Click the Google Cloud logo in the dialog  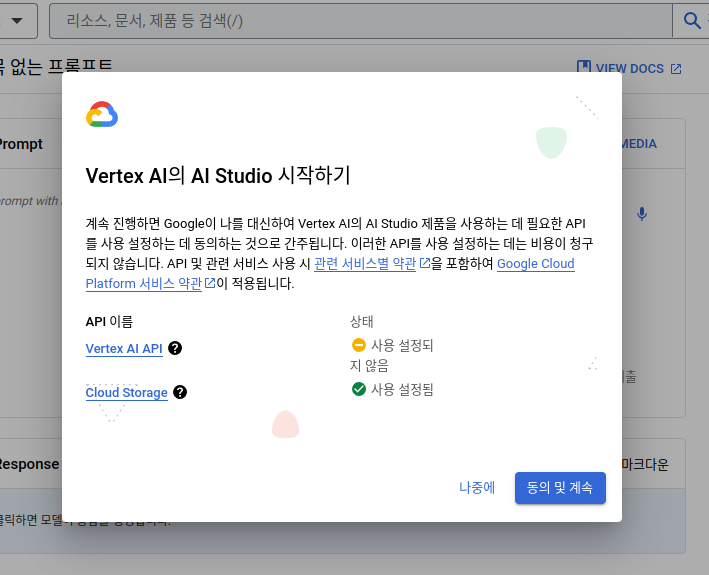point(102,116)
